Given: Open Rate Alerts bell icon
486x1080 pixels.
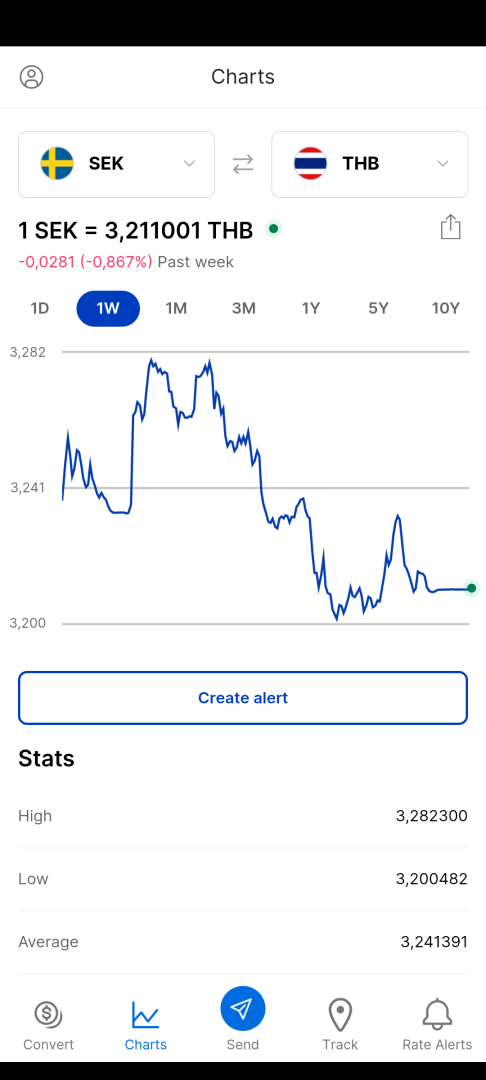Looking at the screenshot, I should (437, 1014).
